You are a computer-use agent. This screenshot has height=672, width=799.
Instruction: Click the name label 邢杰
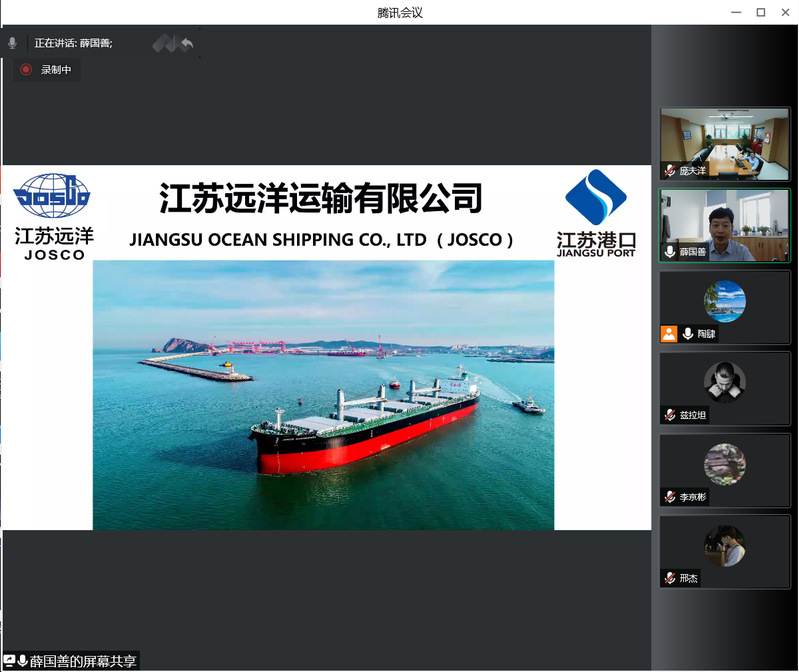point(688,578)
